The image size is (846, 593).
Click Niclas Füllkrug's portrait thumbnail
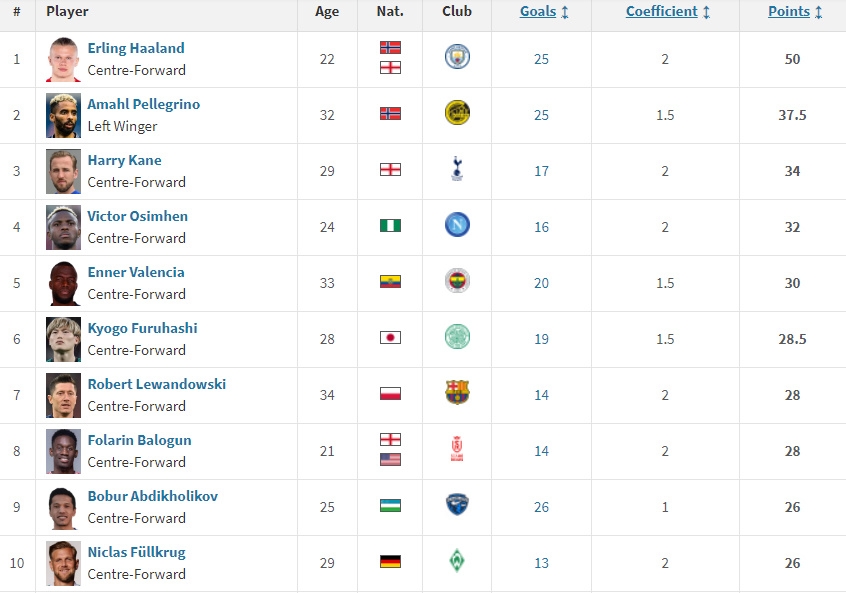(x=63, y=563)
